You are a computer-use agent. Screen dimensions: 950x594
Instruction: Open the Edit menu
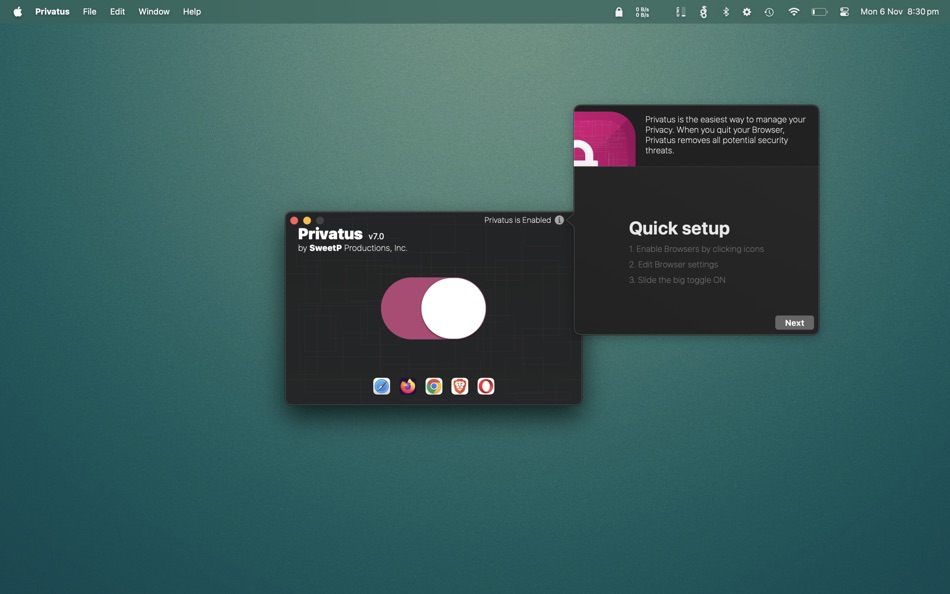(x=118, y=12)
